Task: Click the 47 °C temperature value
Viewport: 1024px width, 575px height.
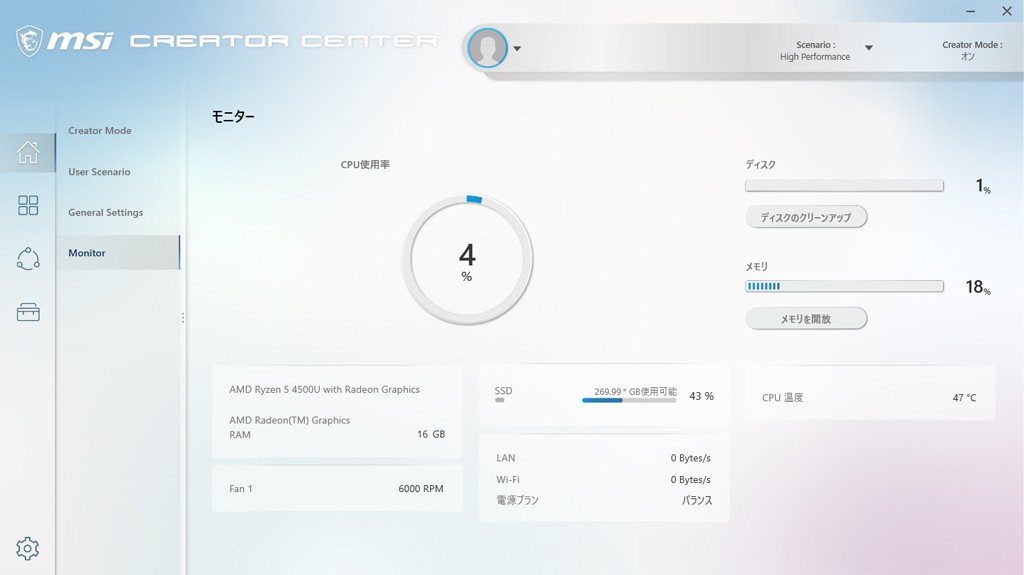Action: pos(964,397)
